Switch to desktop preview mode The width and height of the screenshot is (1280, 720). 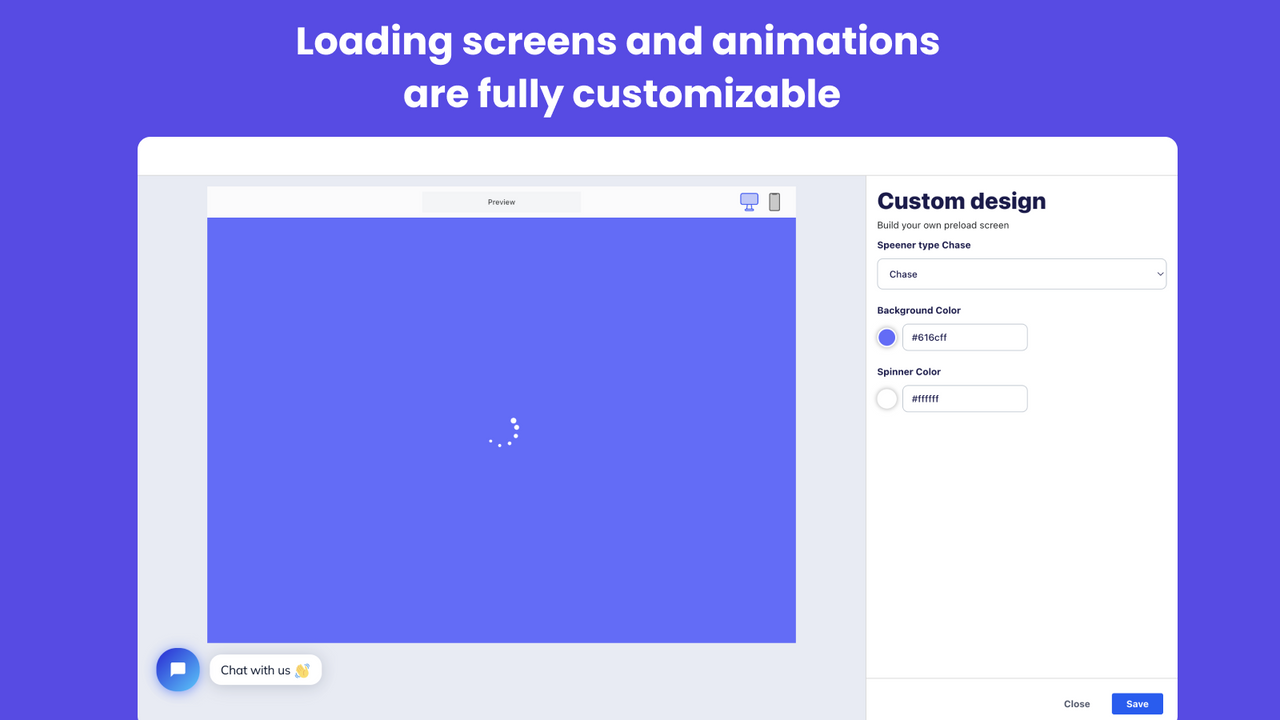(x=749, y=202)
